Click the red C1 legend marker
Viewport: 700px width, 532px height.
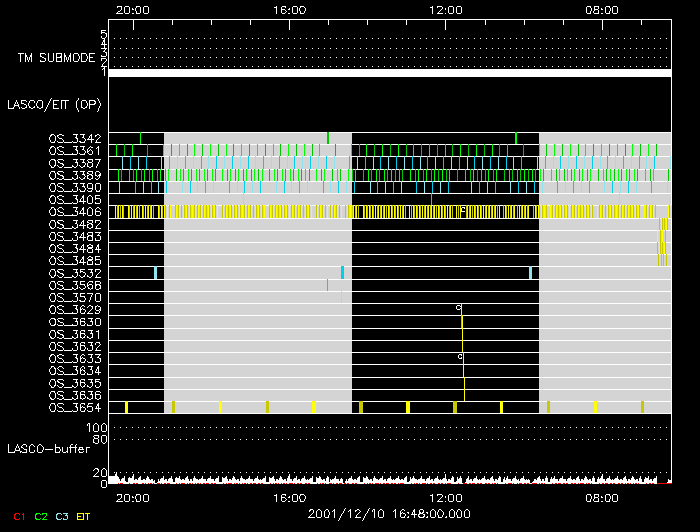click(19, 515)
